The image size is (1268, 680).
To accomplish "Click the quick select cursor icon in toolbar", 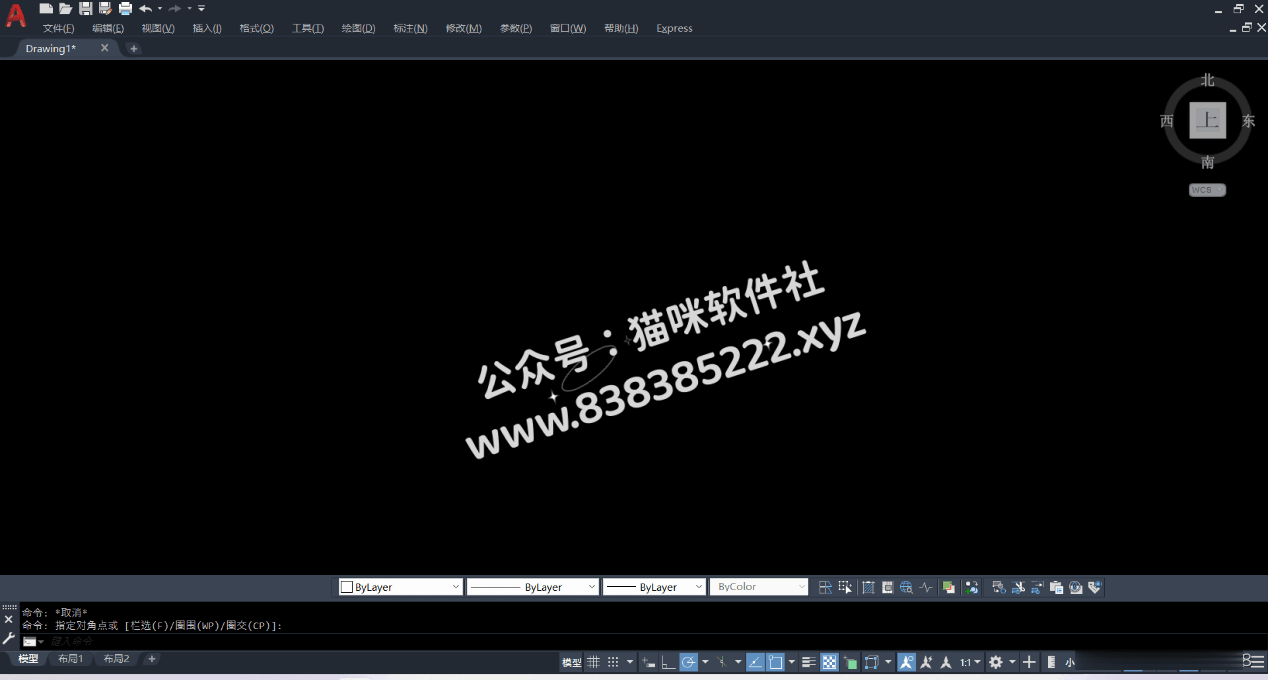I will (x=845, y=587).
